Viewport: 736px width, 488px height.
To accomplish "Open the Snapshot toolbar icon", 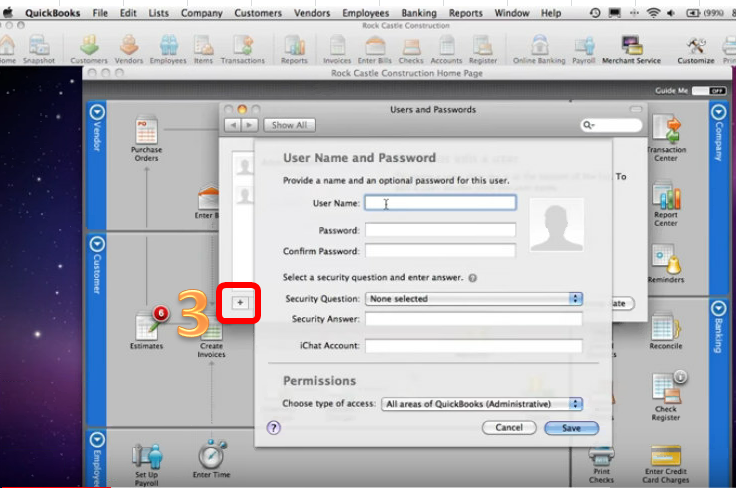I will click(39, 49).
